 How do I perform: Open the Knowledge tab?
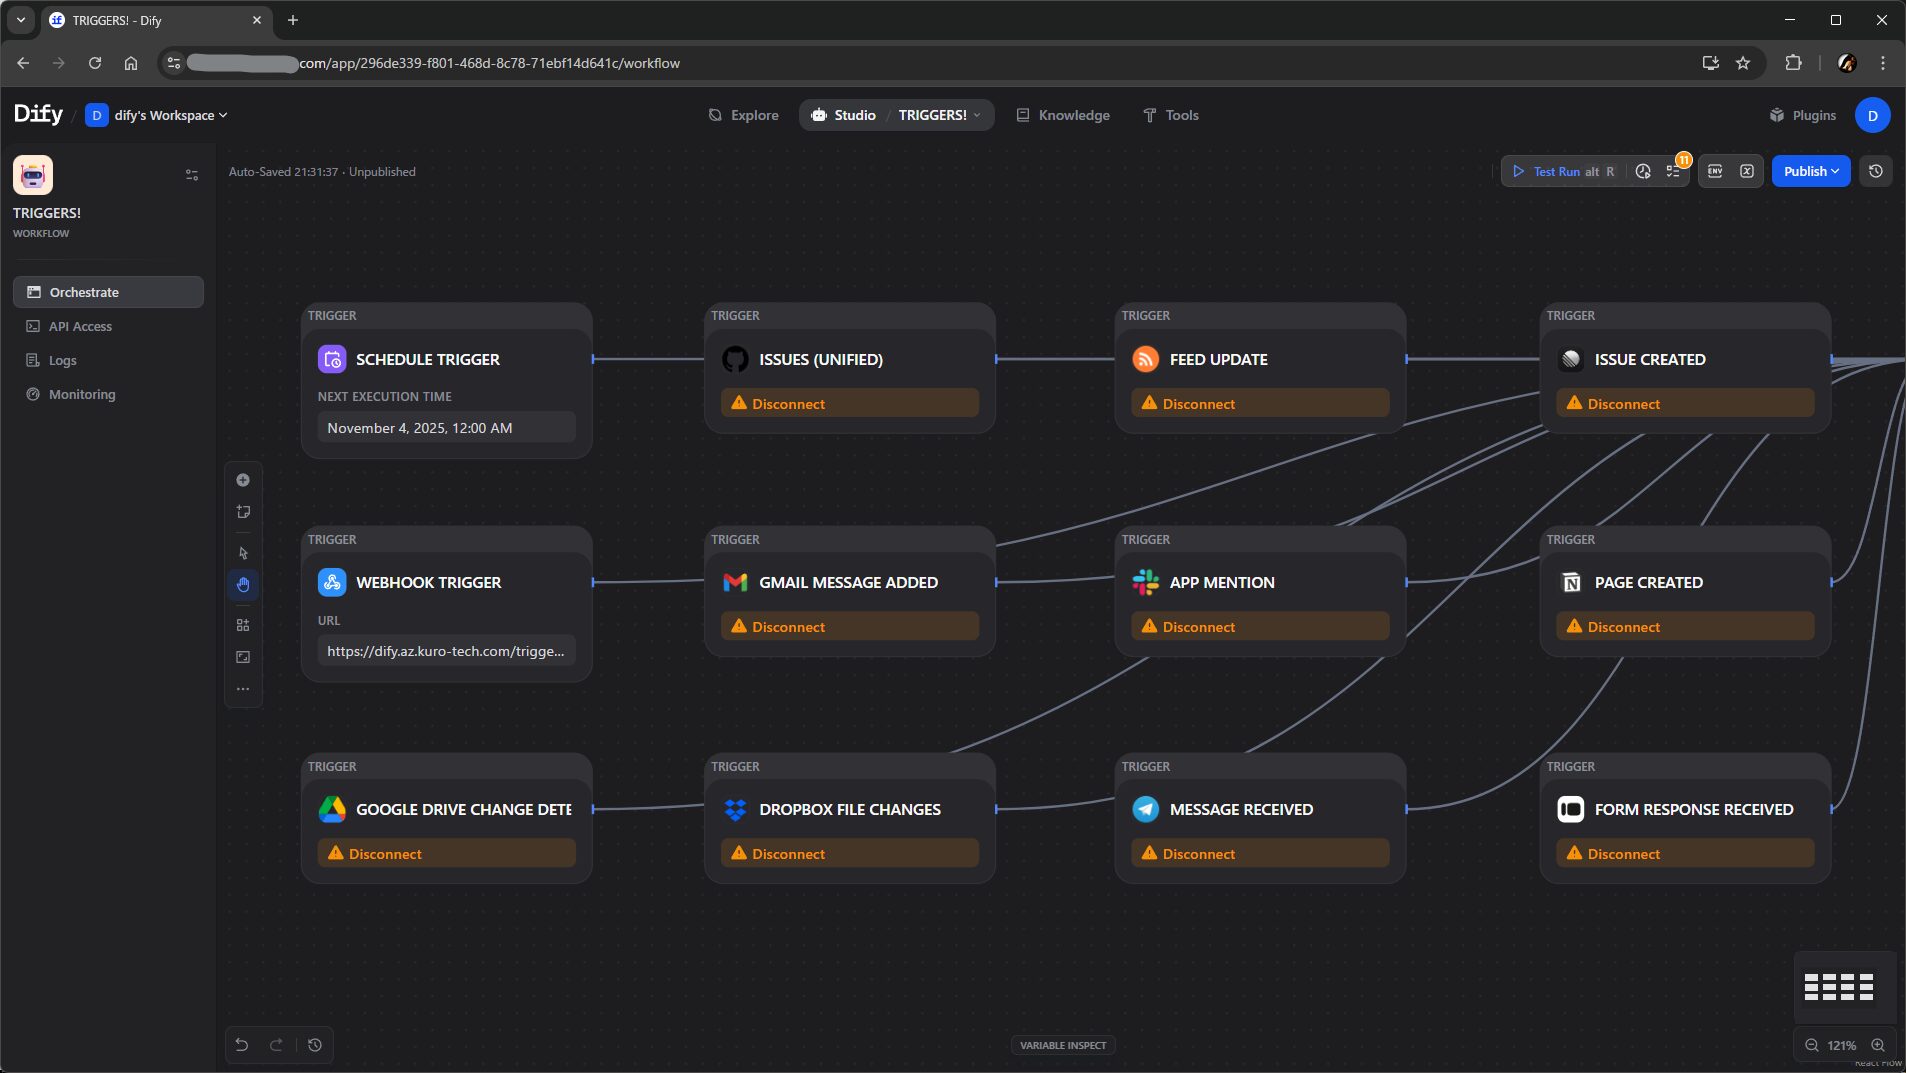1063,115
